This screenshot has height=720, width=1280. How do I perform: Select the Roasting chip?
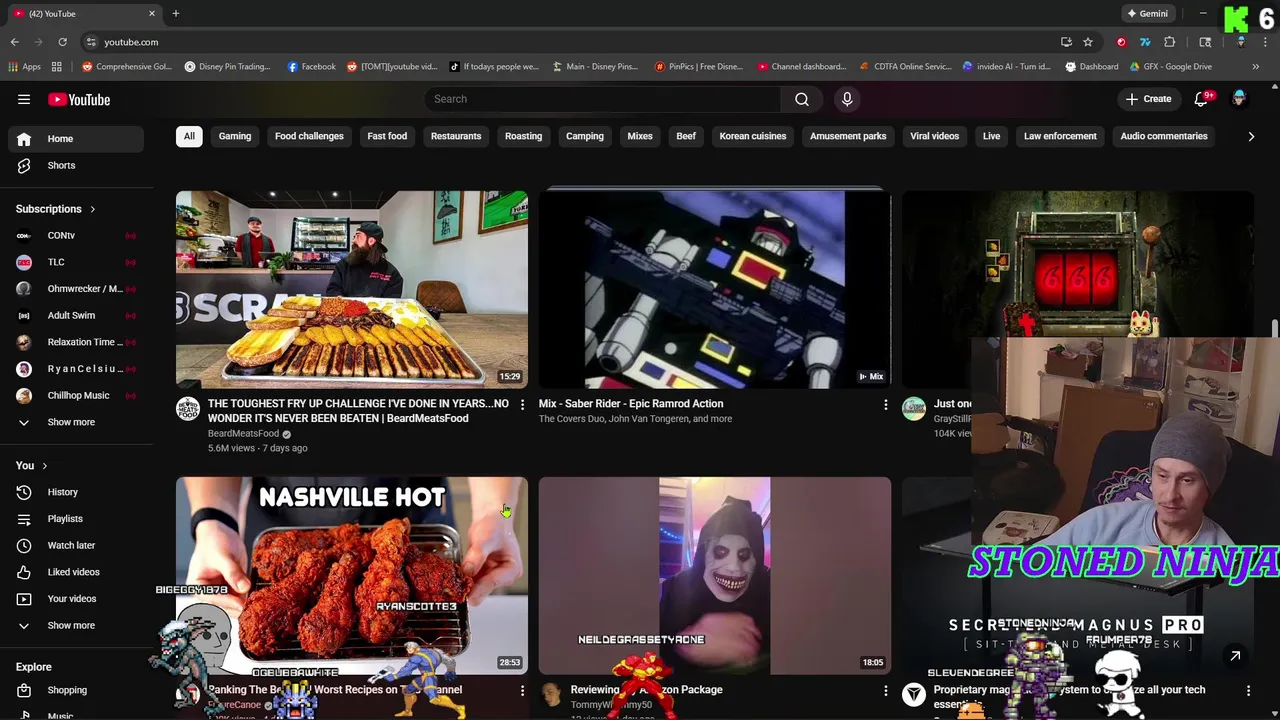(523, 136)
